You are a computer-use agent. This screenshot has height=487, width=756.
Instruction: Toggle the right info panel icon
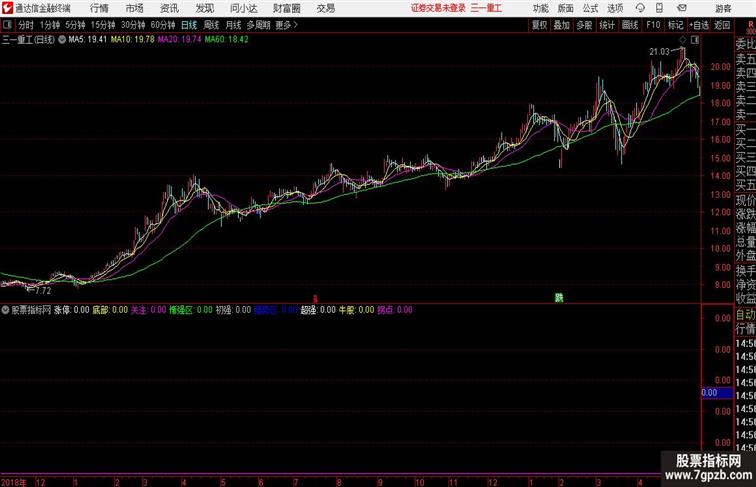coord(695,40)
